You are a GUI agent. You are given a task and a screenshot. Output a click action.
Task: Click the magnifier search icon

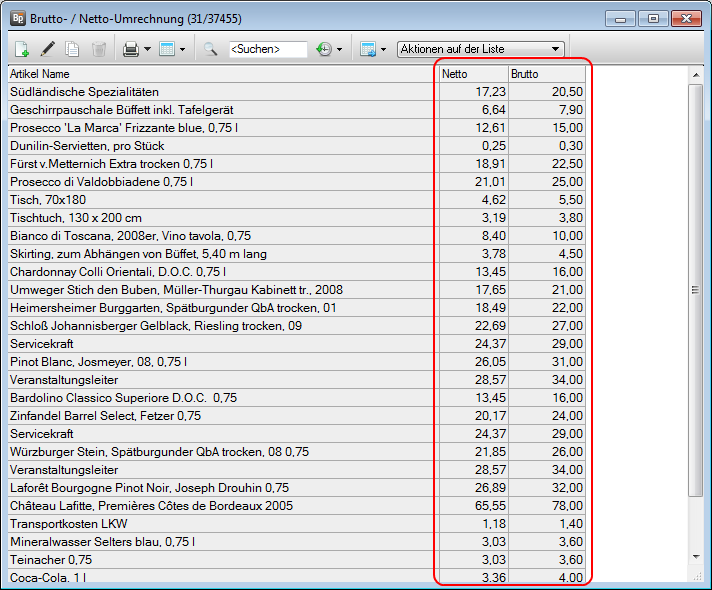[211, 49]
